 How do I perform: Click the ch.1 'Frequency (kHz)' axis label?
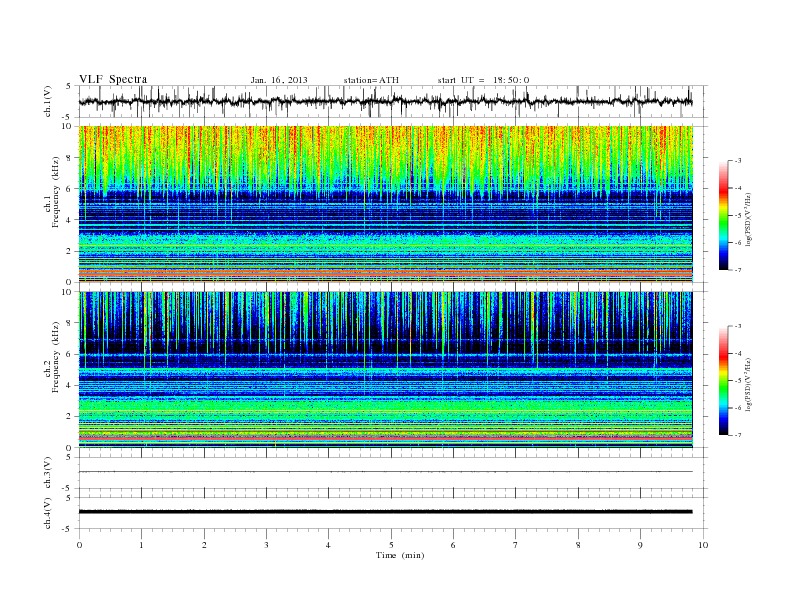click(x=56, y=192)
